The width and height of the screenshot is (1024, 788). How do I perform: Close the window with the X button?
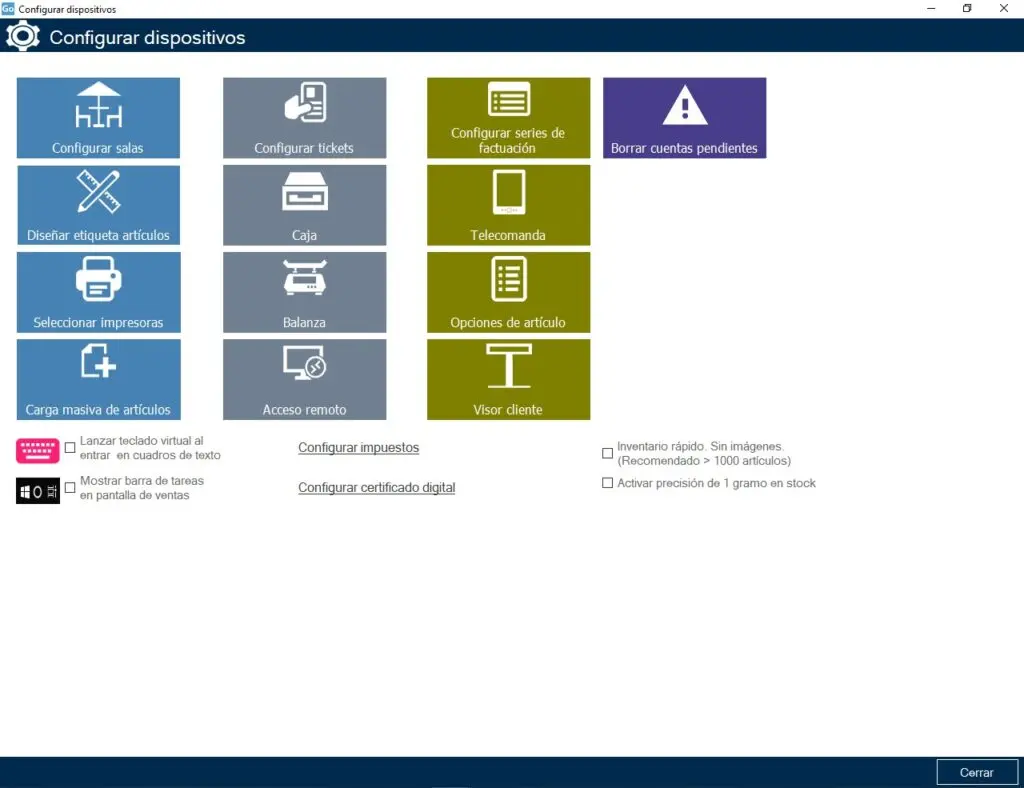[x=1004, y=8]
